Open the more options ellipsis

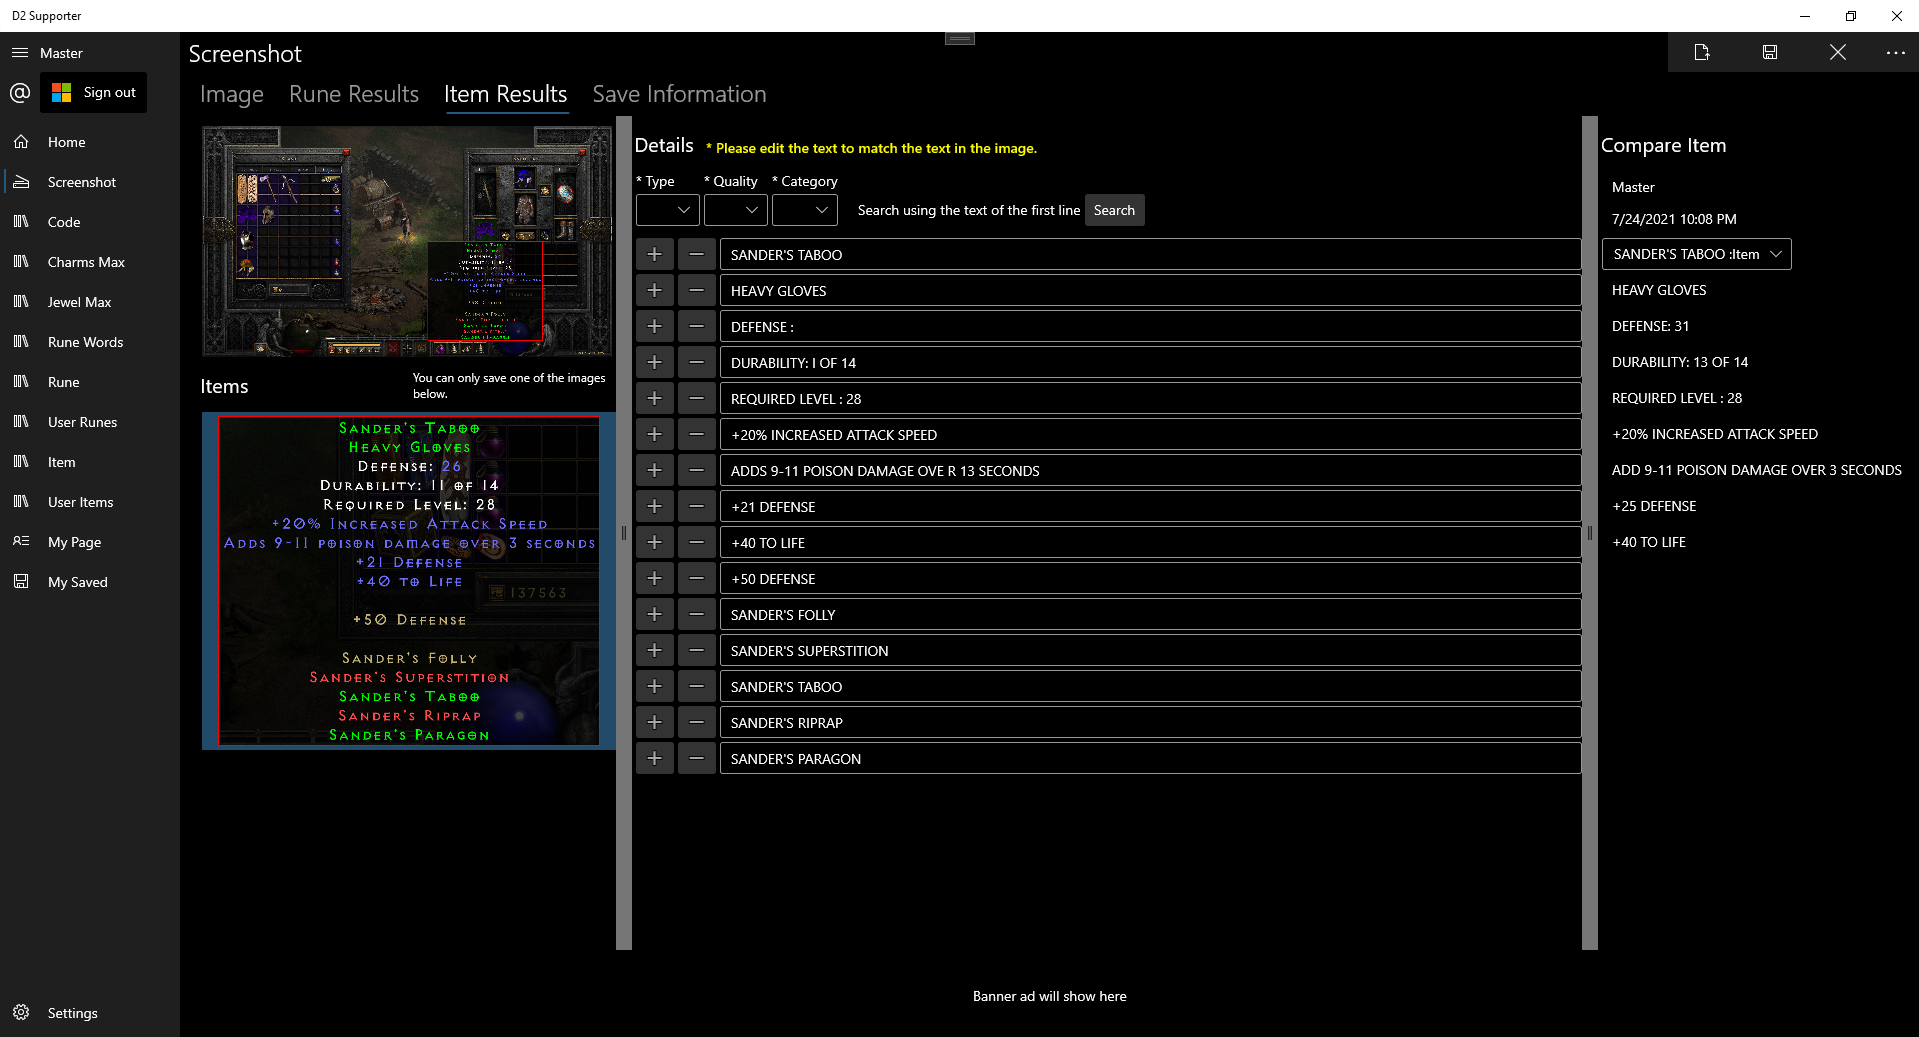1895,52
